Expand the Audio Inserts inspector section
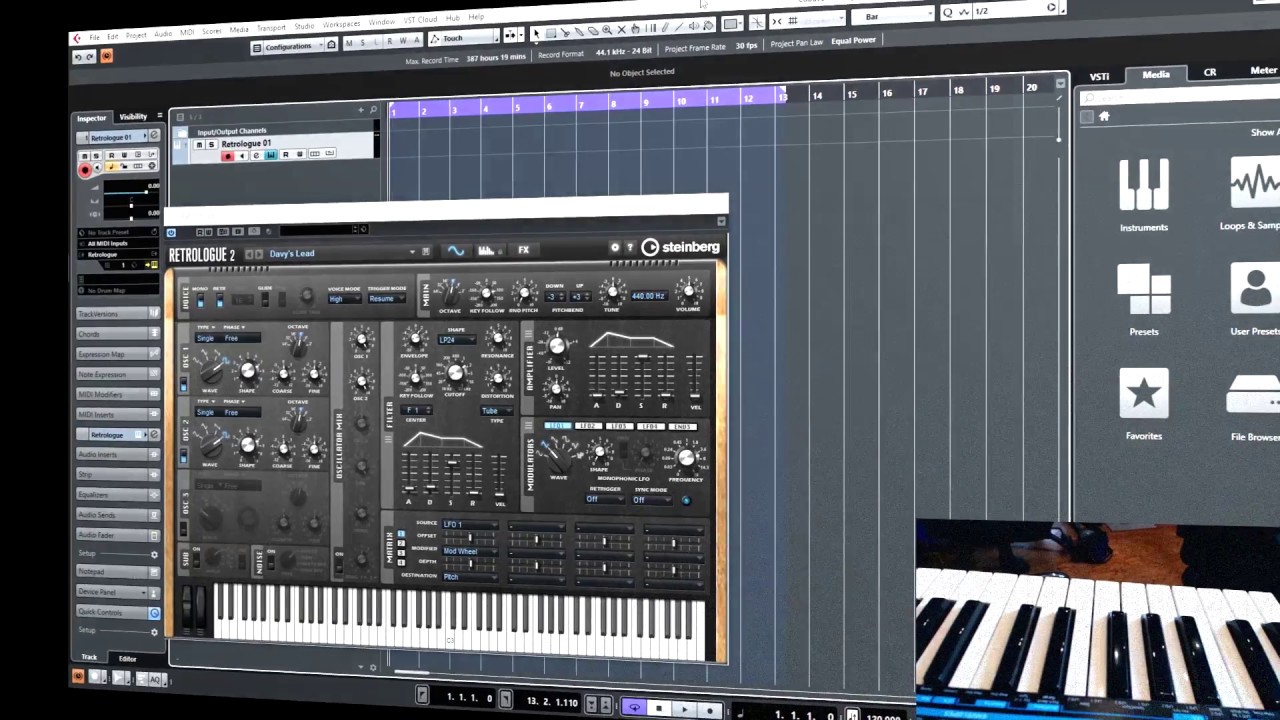Image resolution: width=1280 pixels, height=720 pixels. coord(118,454)
